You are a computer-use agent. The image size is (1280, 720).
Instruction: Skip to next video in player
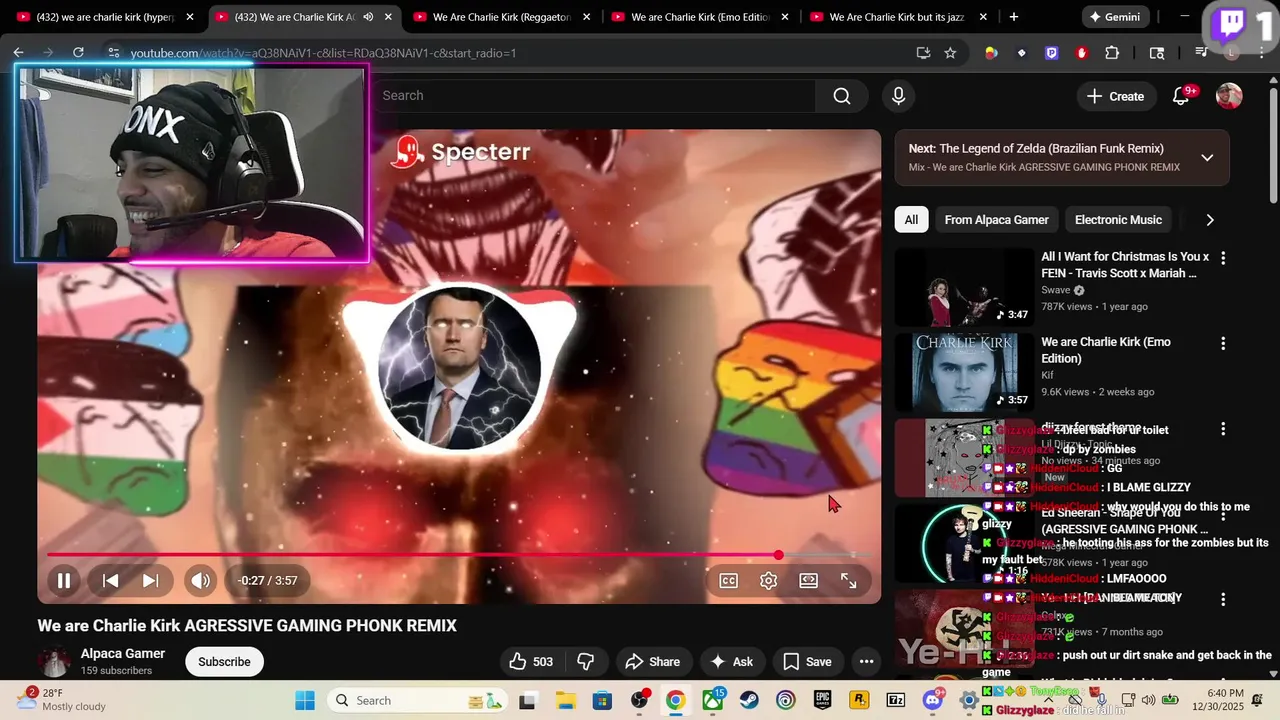coord(150,580)
